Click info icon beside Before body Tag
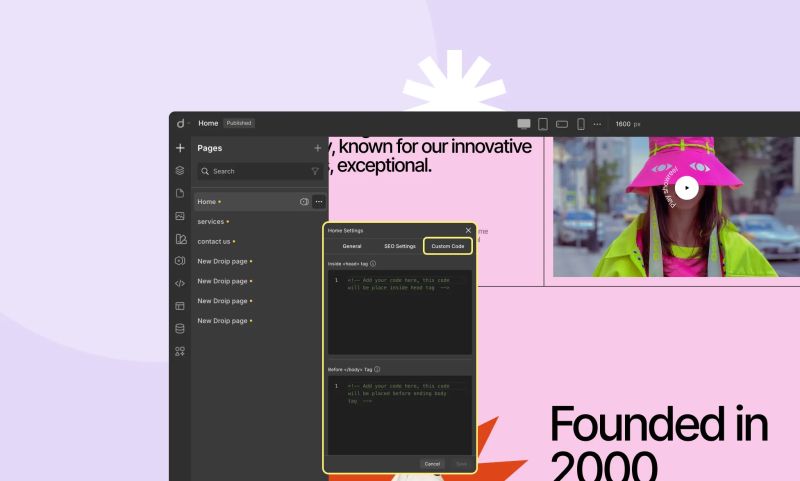 pyautogui.click(x=377, y=369)
